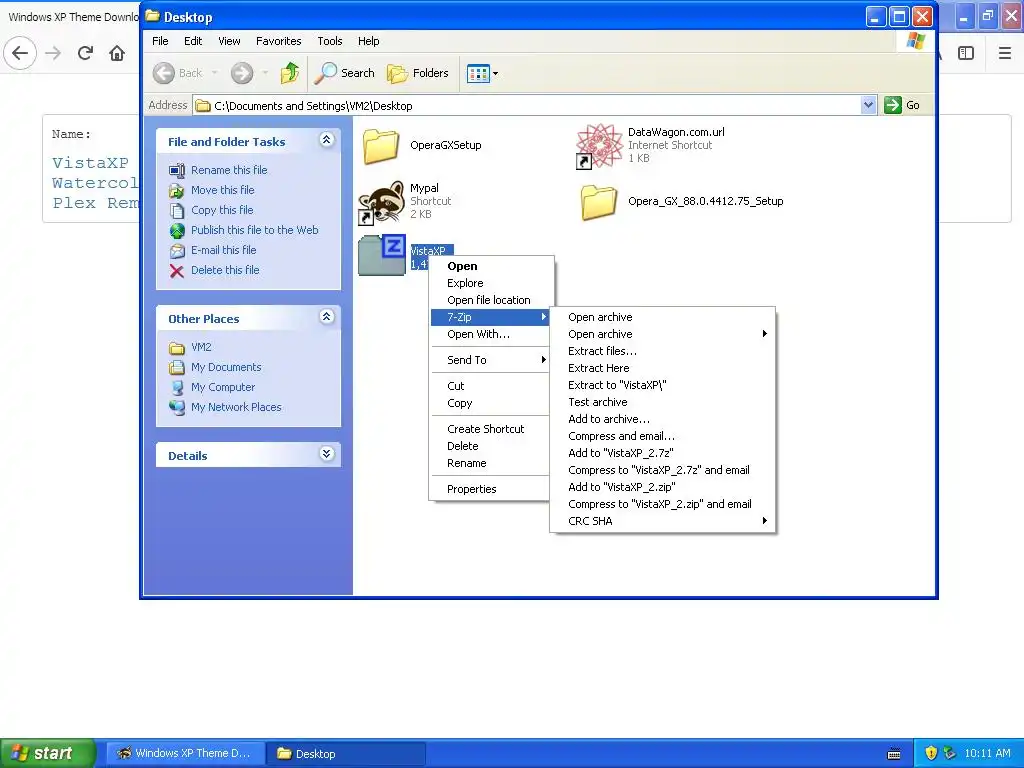Expand the Address bar dropdown arrow
The width and height of the screenshot is (1024, 768).
coord(868,105)
